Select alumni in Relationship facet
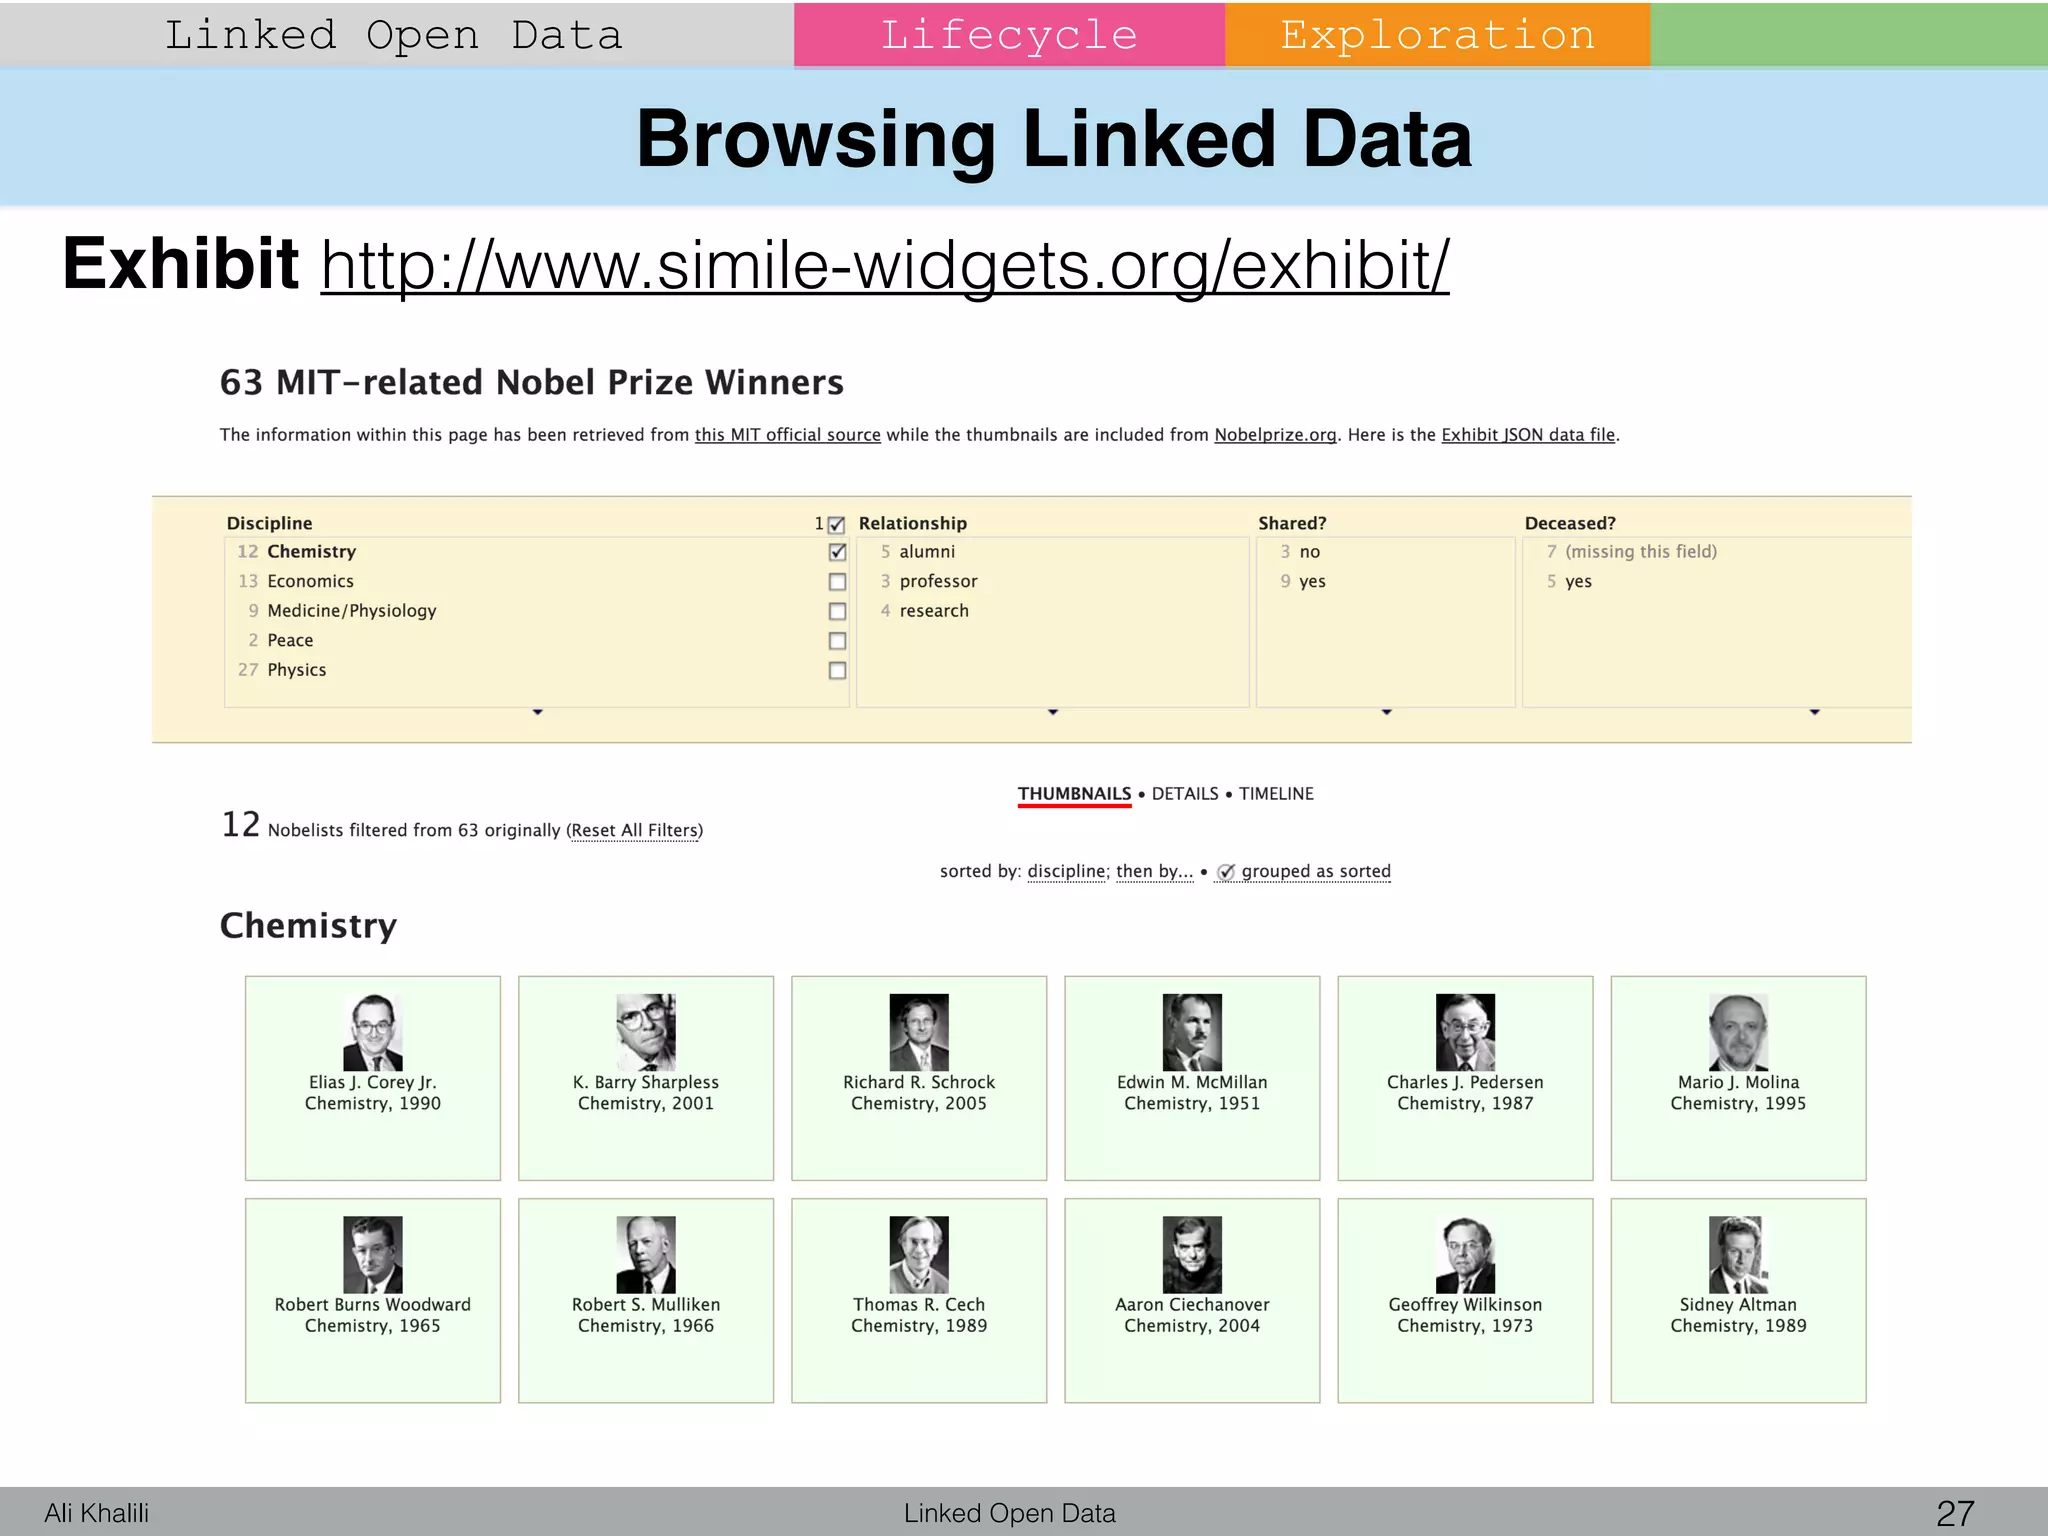 click(x=927, y=552)
